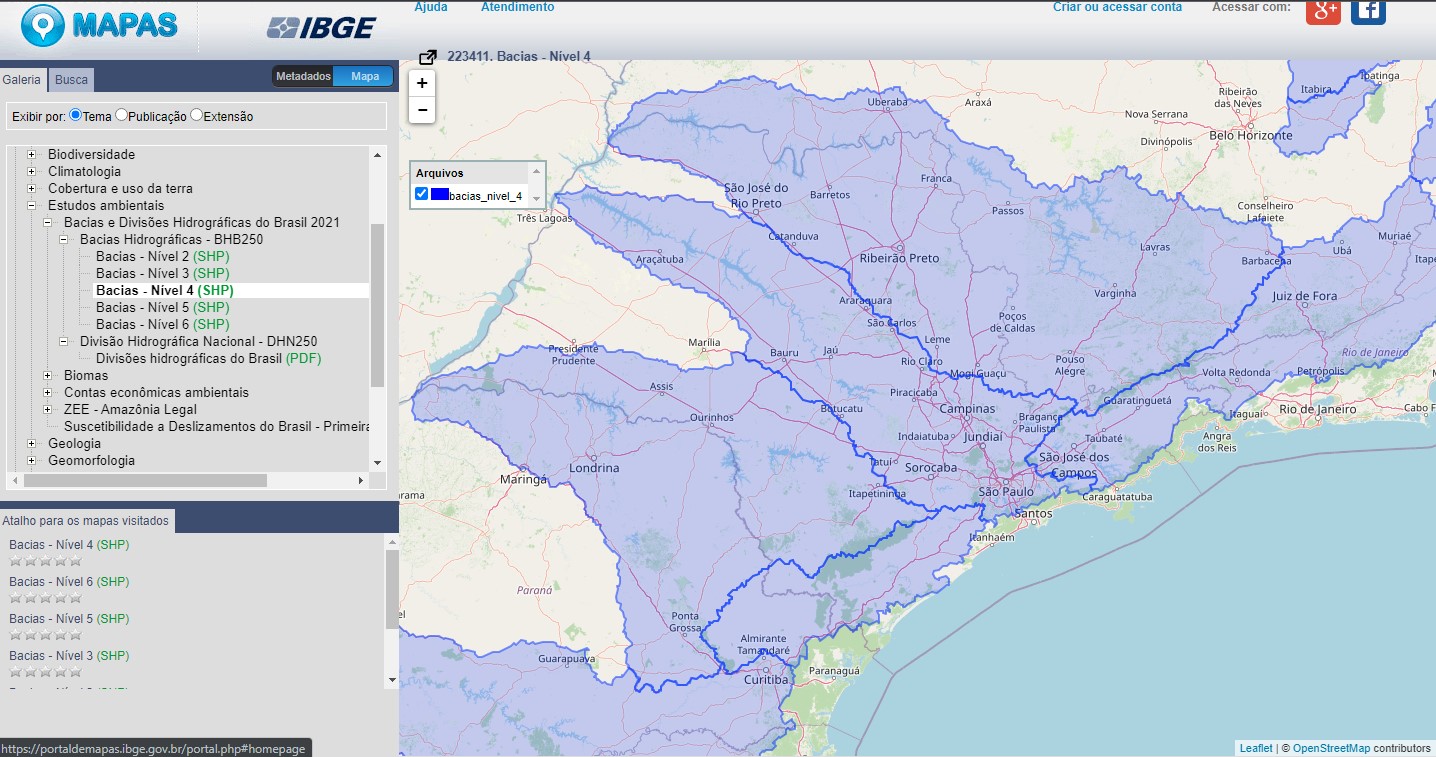Click the theme tree scroll-left arrow
This screenshot has width=1436, height=757.
tap(15, 481)
